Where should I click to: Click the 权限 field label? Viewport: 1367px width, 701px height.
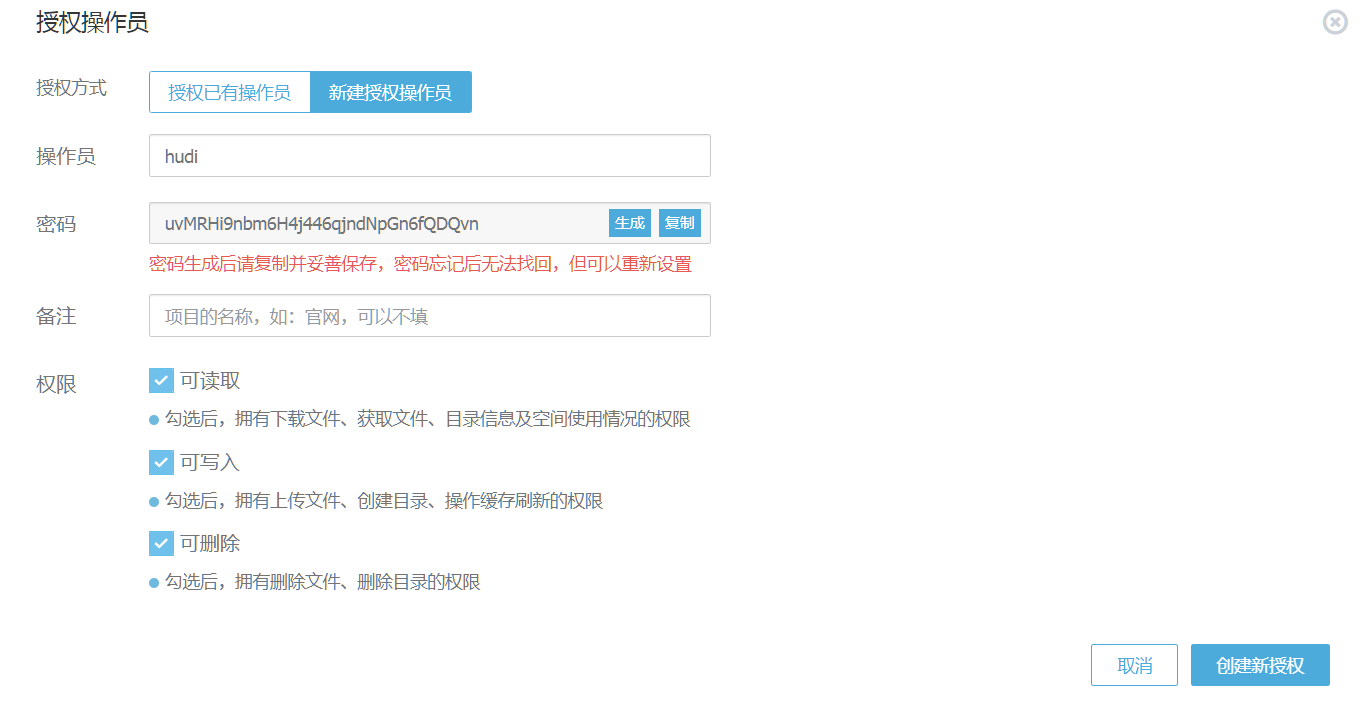coord(56,385)
